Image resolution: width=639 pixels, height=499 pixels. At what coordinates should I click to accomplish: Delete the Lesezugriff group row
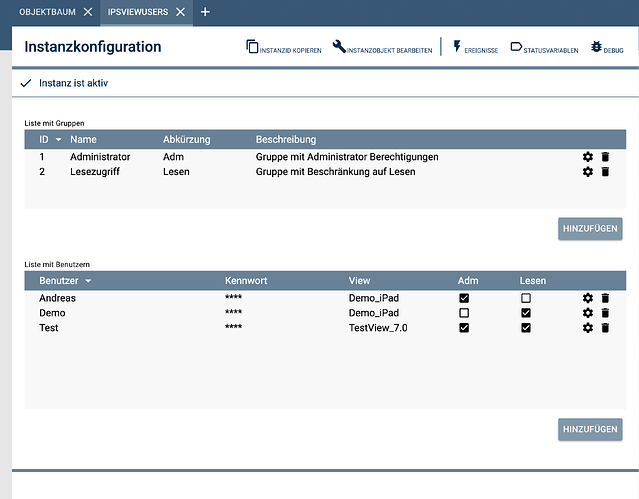pos(605,172)
